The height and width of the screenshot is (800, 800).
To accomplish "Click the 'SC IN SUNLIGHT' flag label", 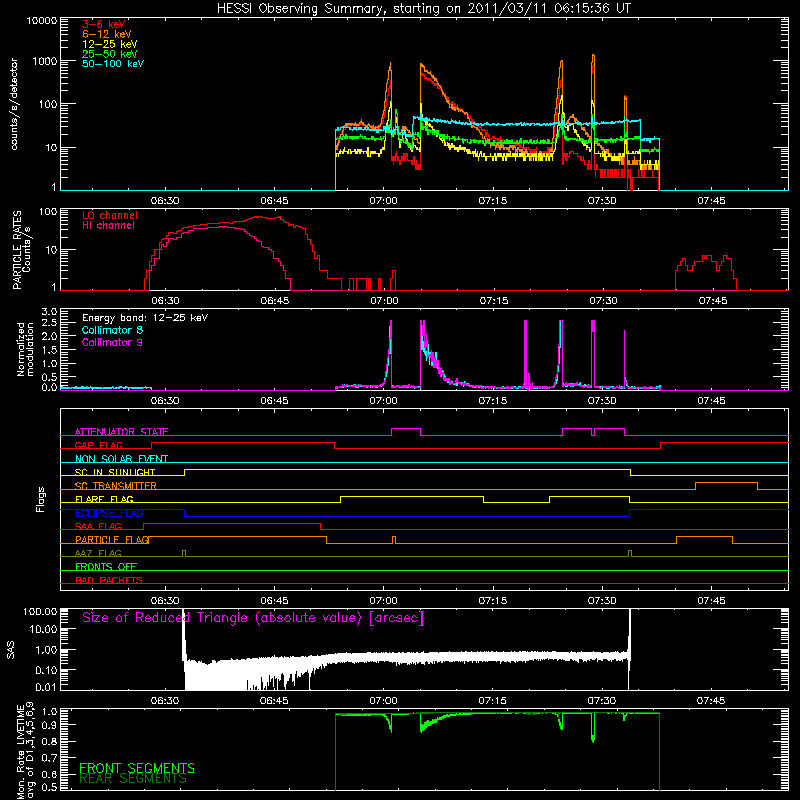I will tap(115, 472).
